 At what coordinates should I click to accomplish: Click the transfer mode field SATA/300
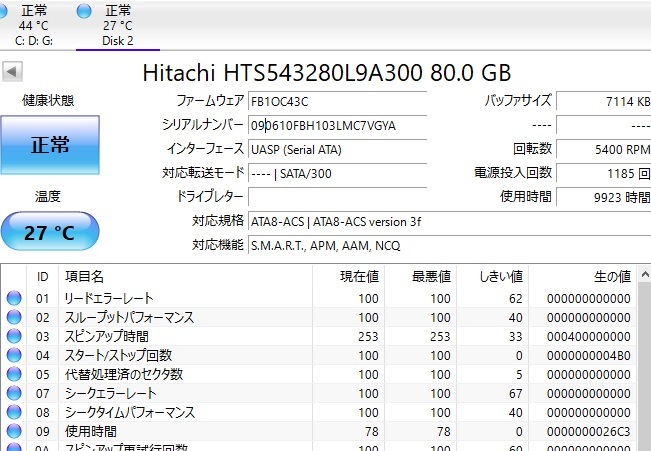tap(338, 174)
